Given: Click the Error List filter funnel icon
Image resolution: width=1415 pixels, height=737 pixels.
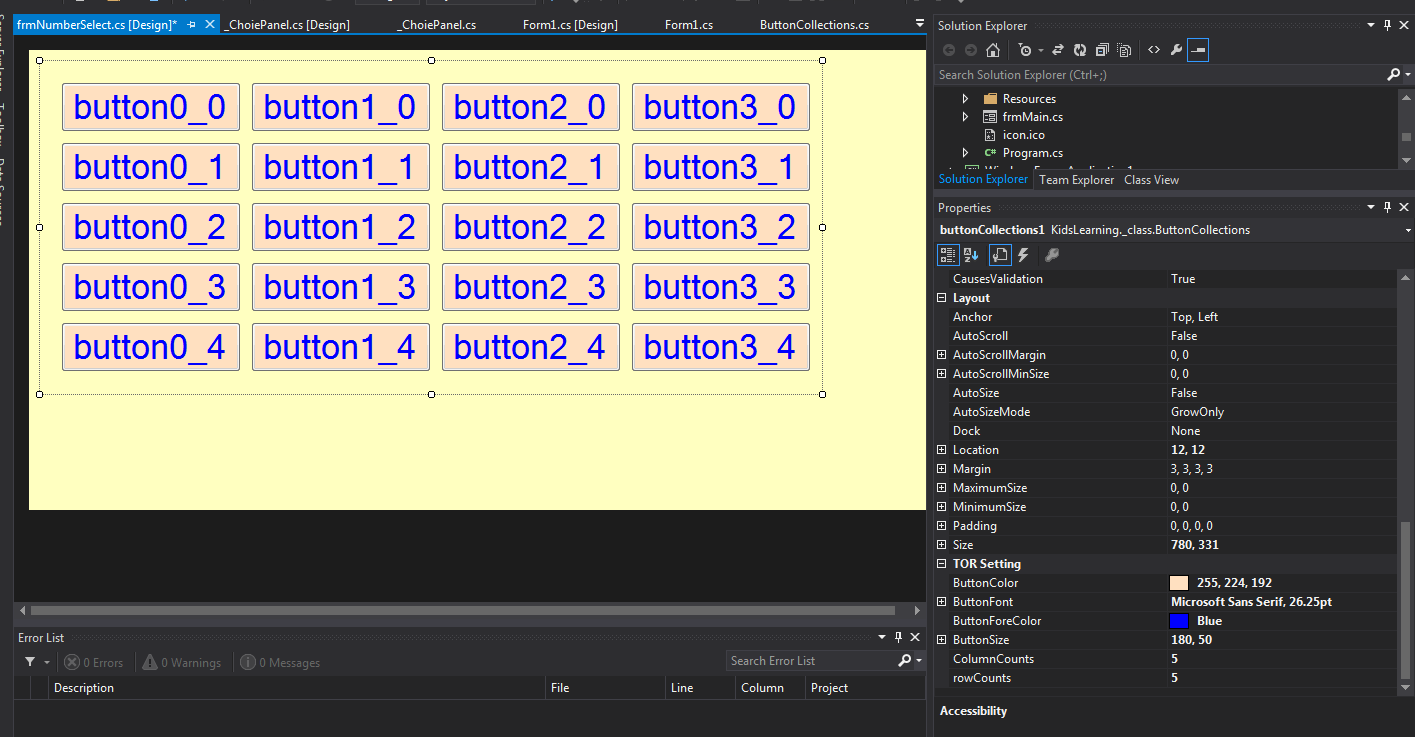Looking at the screenshot, I should pos(30,662).
